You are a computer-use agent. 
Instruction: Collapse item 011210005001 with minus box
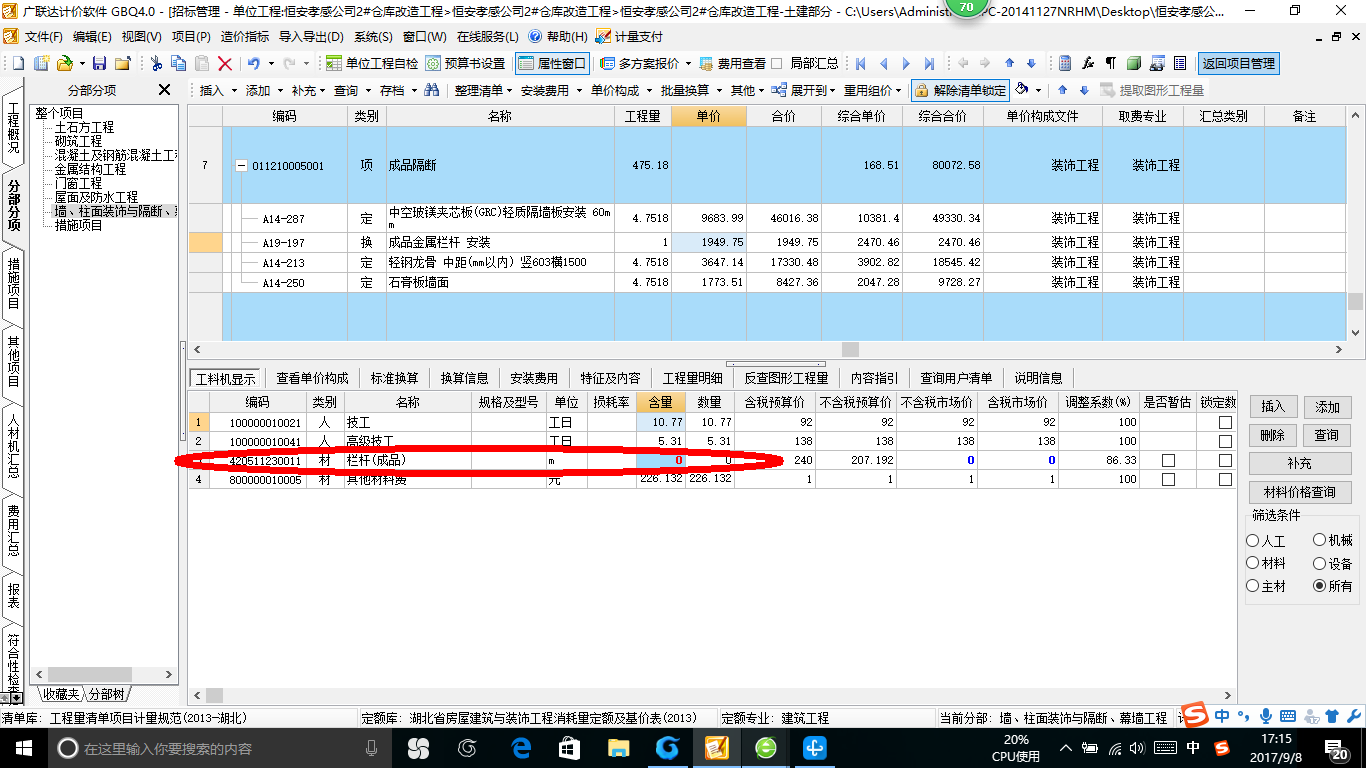[x=241, y=166]
